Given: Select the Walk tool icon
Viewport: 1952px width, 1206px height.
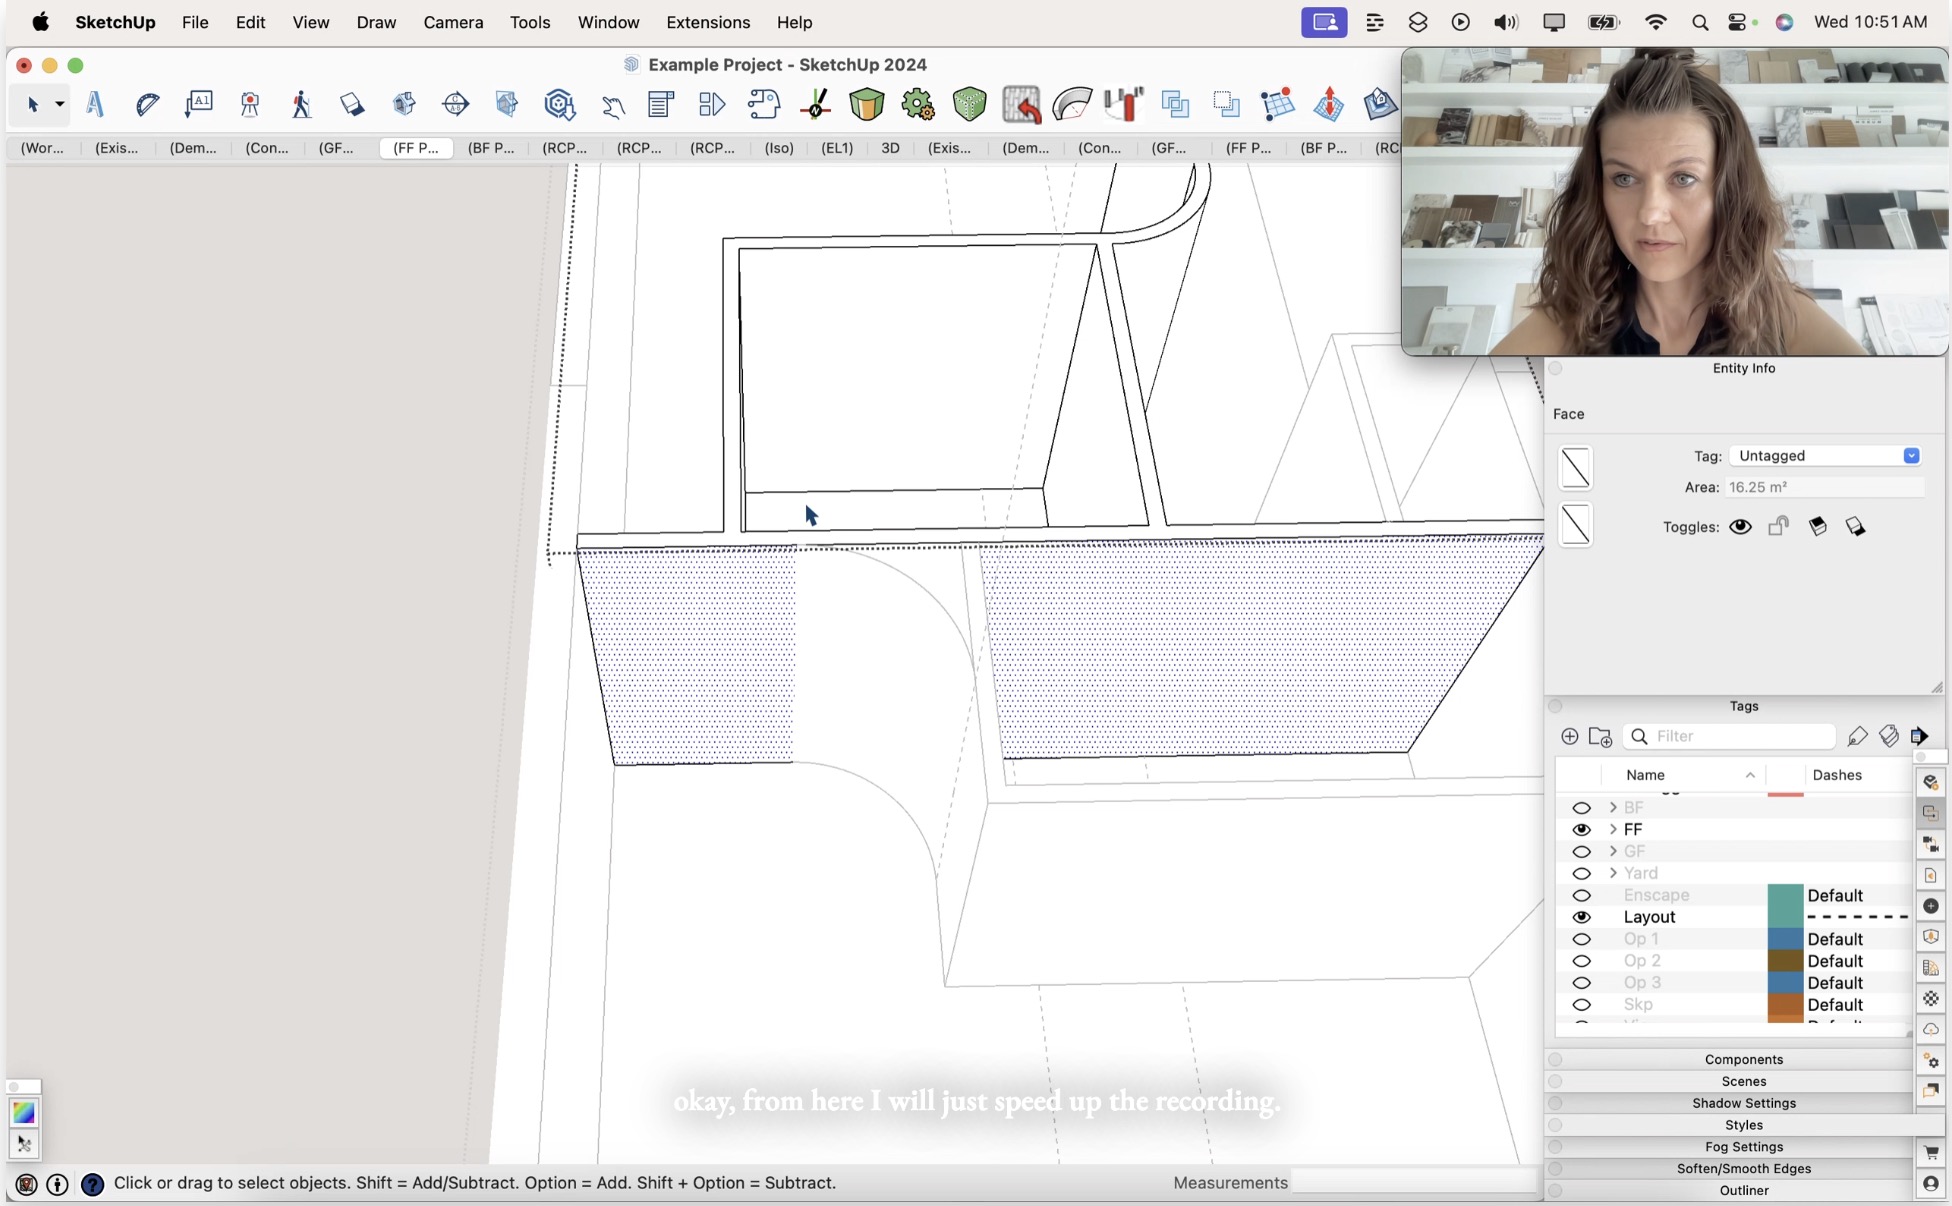Looking at the screenshot, I should coord(301,104).
